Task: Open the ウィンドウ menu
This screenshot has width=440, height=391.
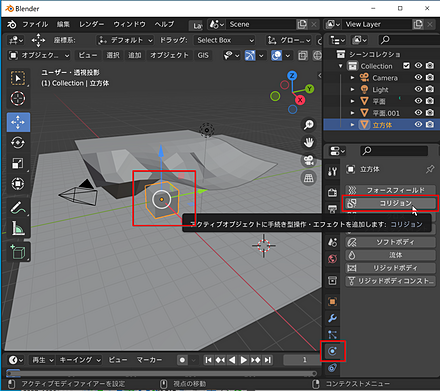Action: [129, 24]
